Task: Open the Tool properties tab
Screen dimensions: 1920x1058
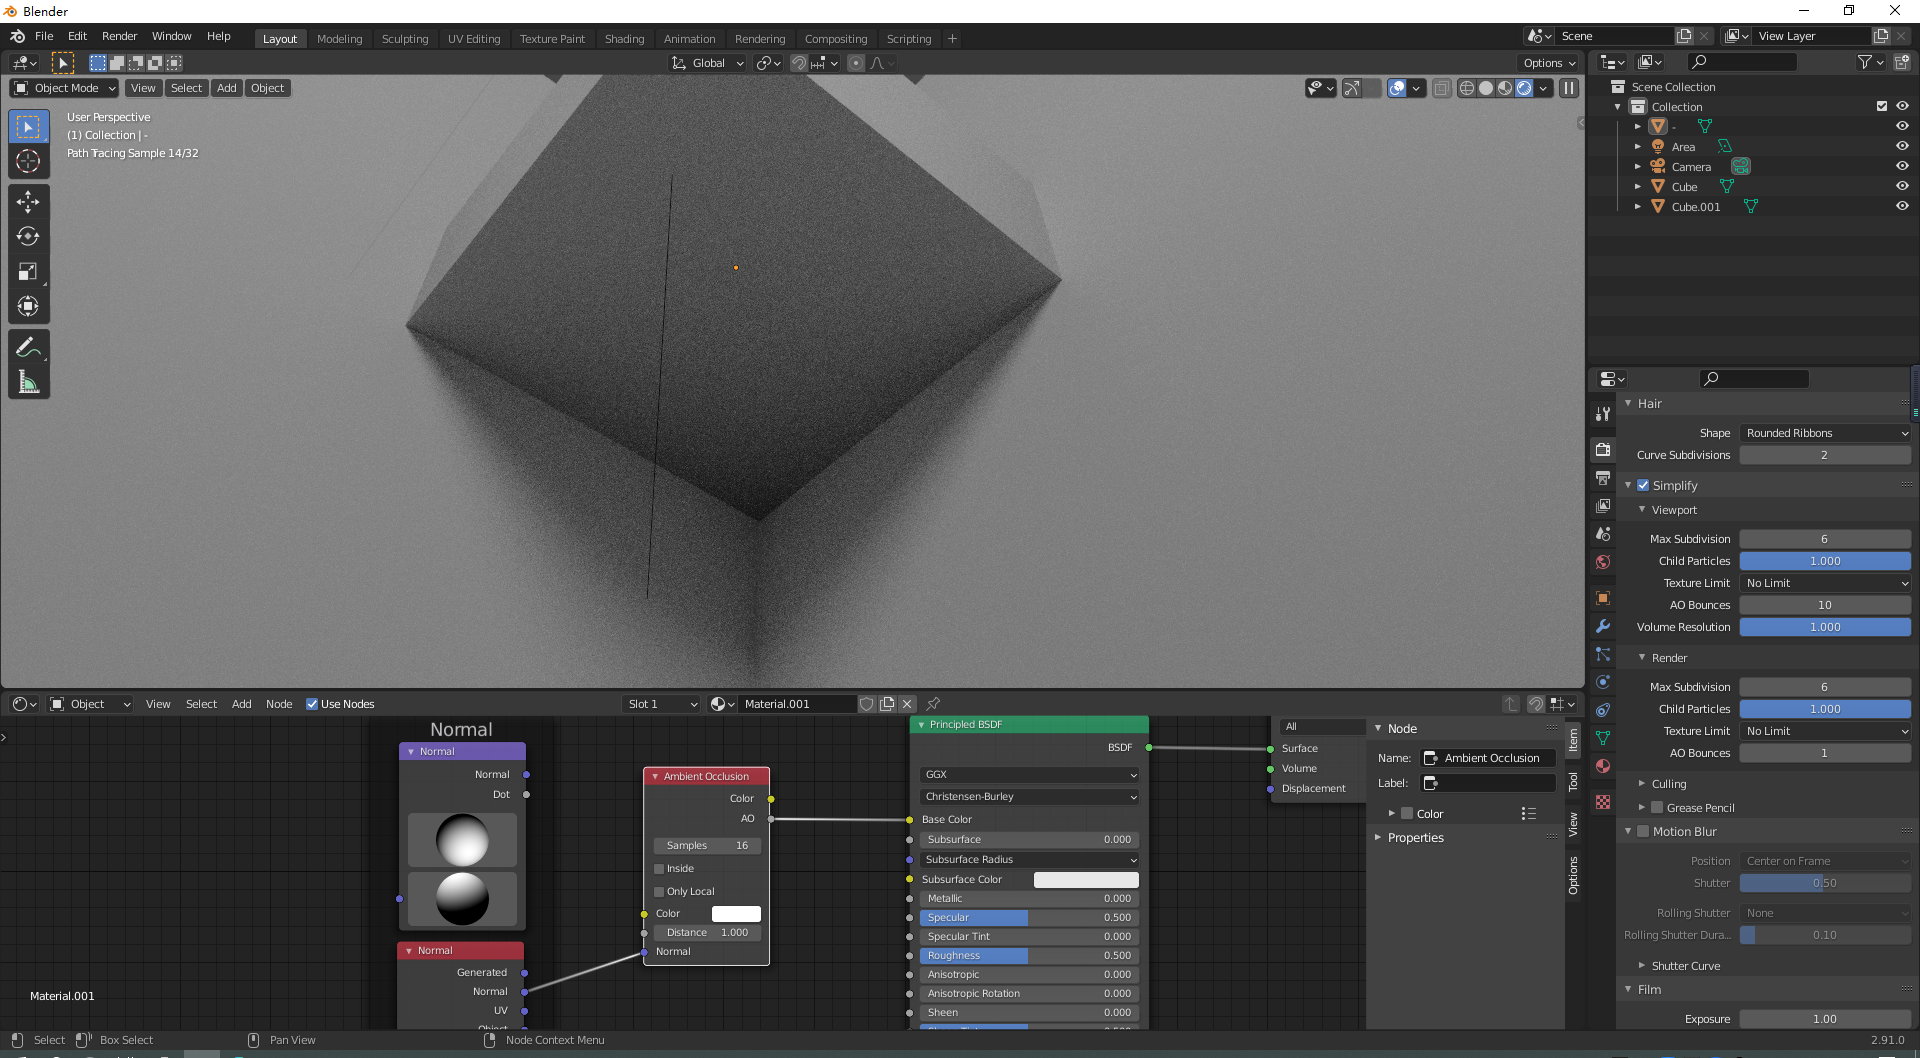Action: 1603,414
